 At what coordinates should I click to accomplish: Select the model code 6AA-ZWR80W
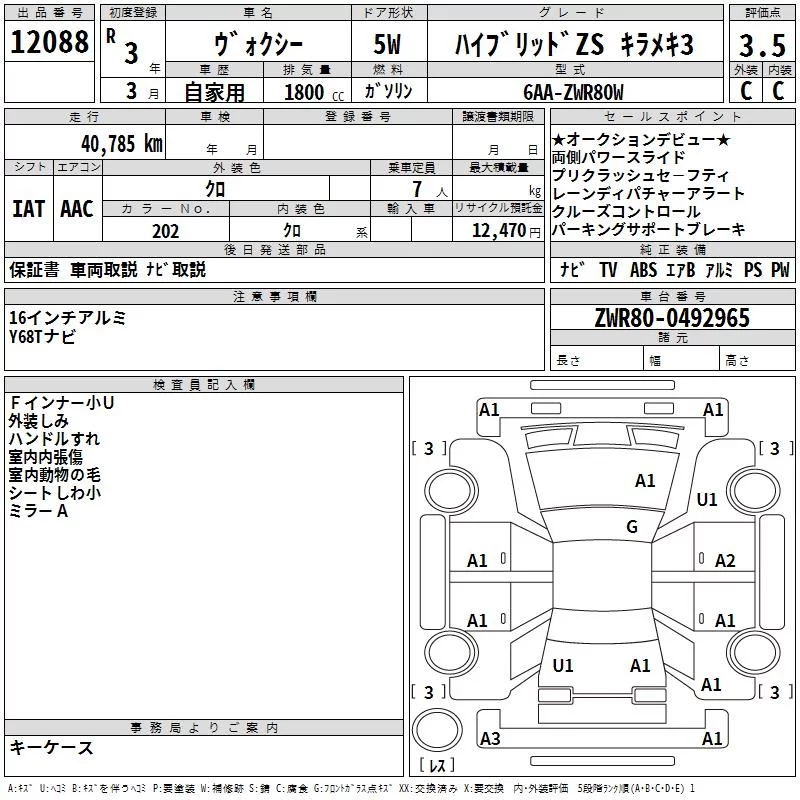(x=573, y=93)
